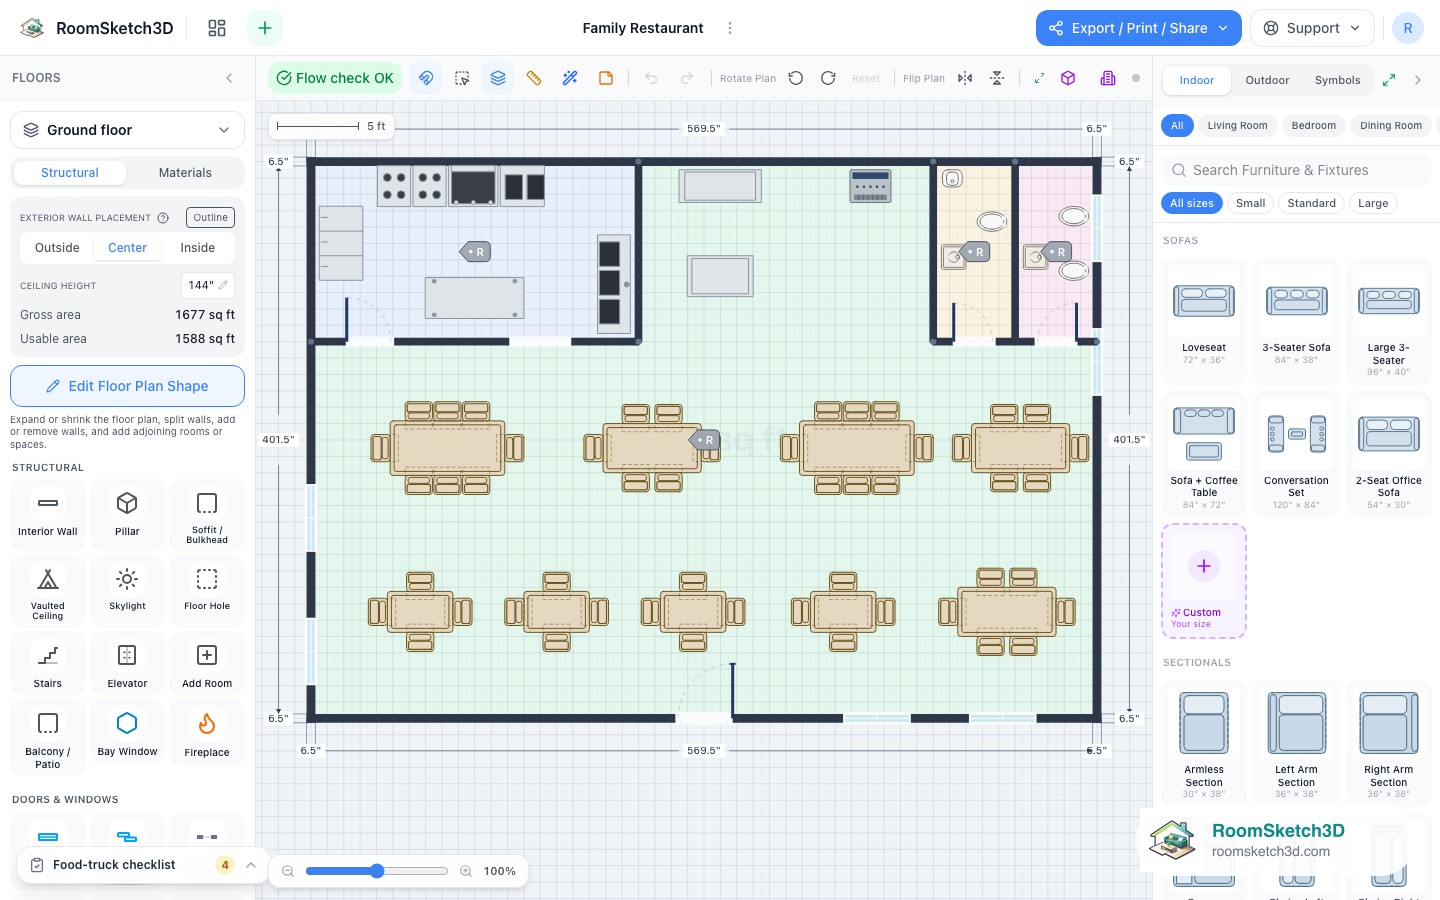Expand the furniture panel to full width
Image resolution: width=1440 pixels, height=900 pixels.
(1389, 80)
